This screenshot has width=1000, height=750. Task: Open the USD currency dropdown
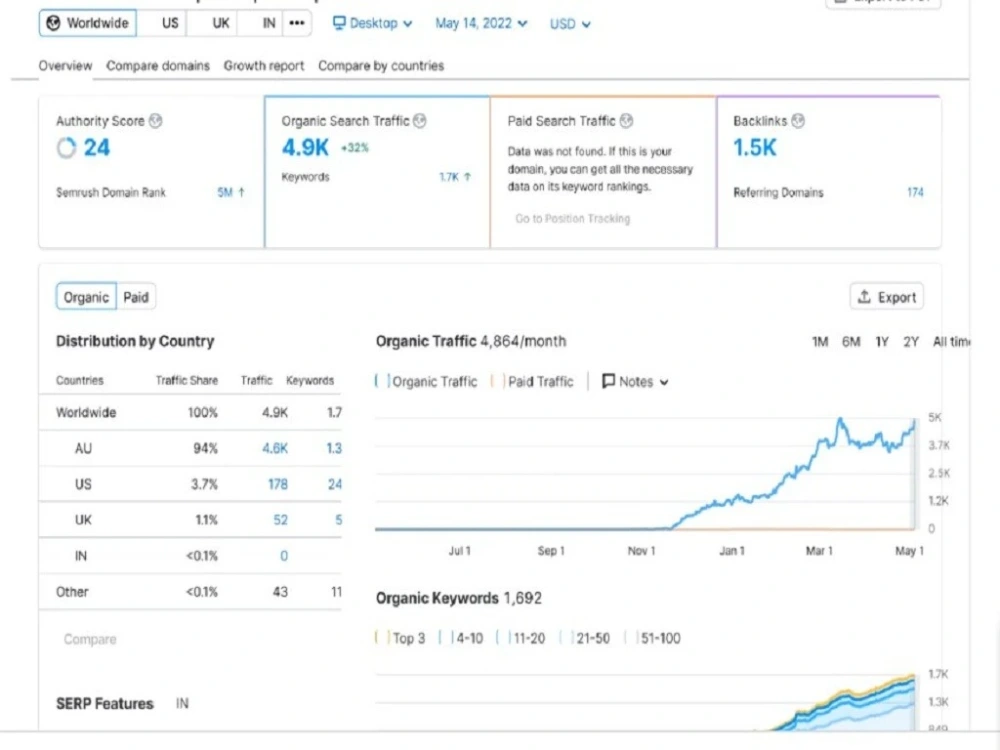pos(570,24)
